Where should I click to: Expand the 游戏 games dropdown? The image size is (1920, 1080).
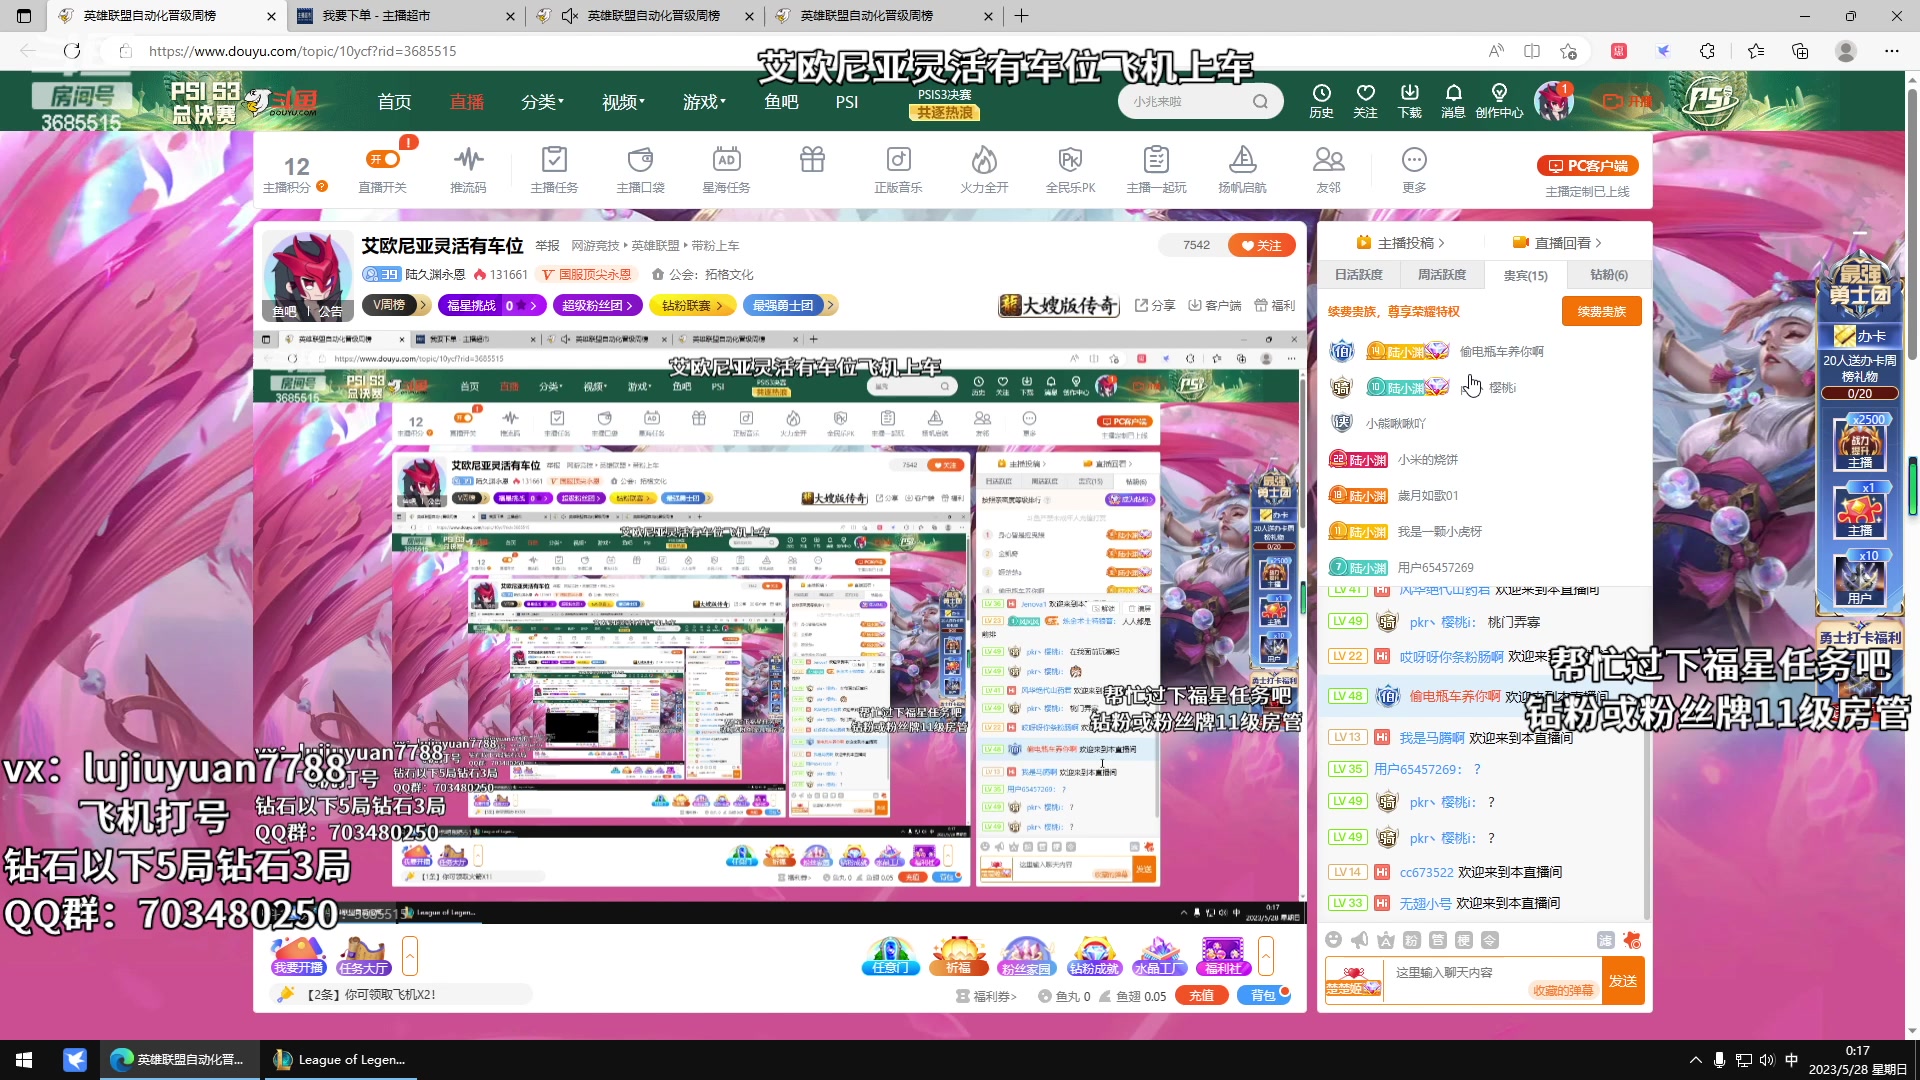[x=704, y=102]
